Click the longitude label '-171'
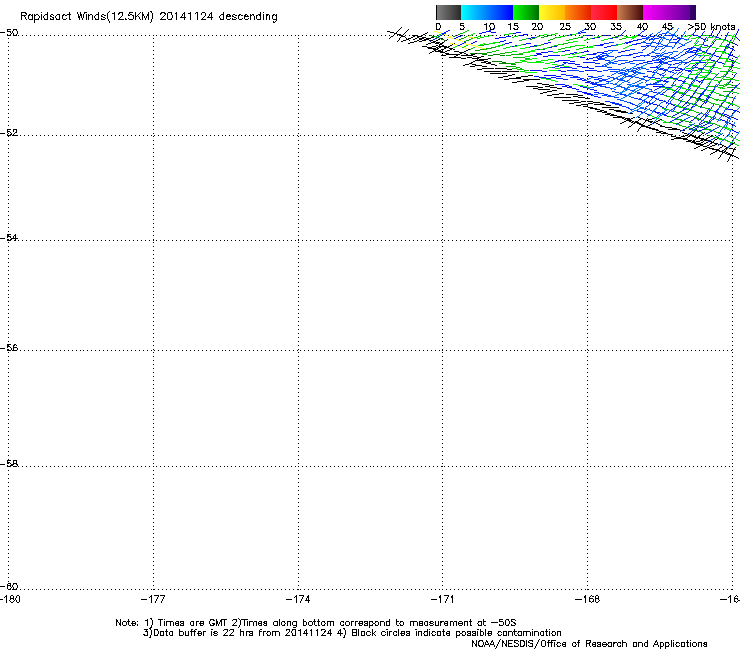 [443, 599]
